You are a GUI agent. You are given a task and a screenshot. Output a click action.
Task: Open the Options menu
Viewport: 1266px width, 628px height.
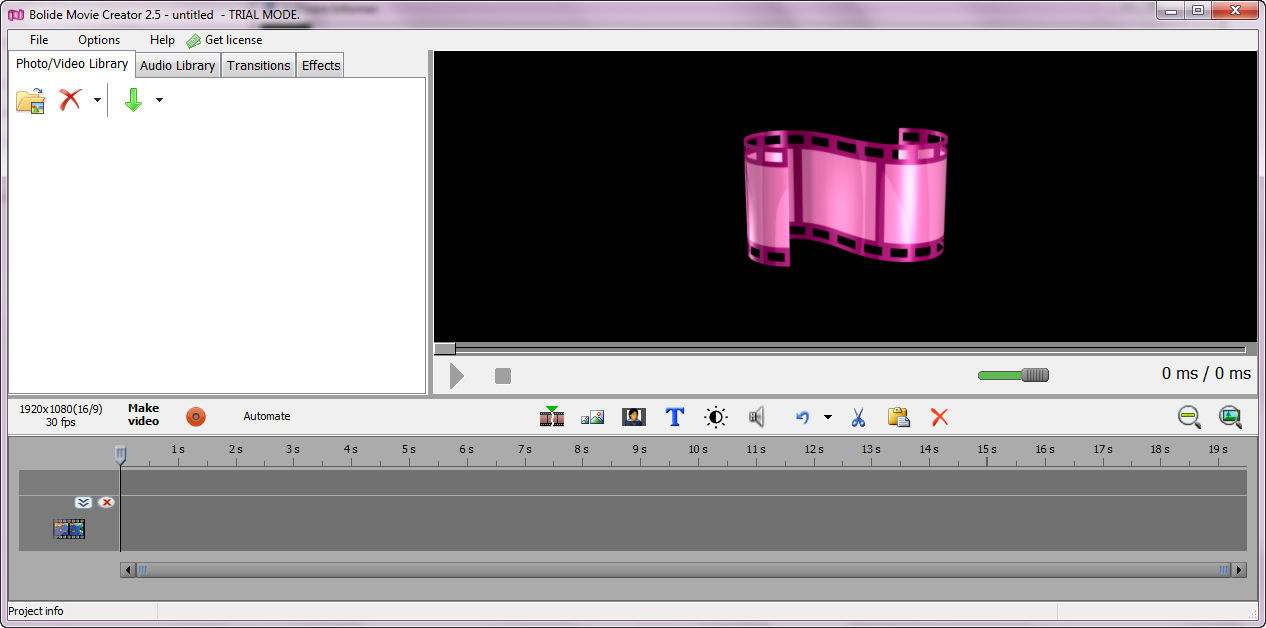pyautogui.click(x=99, y=40)
